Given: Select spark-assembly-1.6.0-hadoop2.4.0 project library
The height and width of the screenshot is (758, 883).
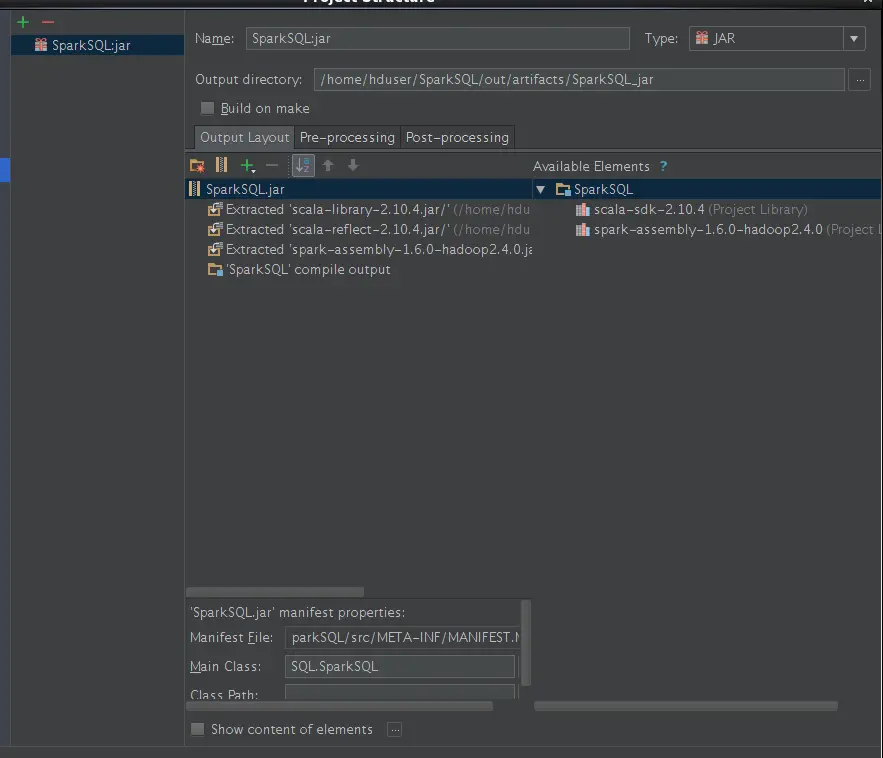Looking at the screenshot, I should point(726,230).
